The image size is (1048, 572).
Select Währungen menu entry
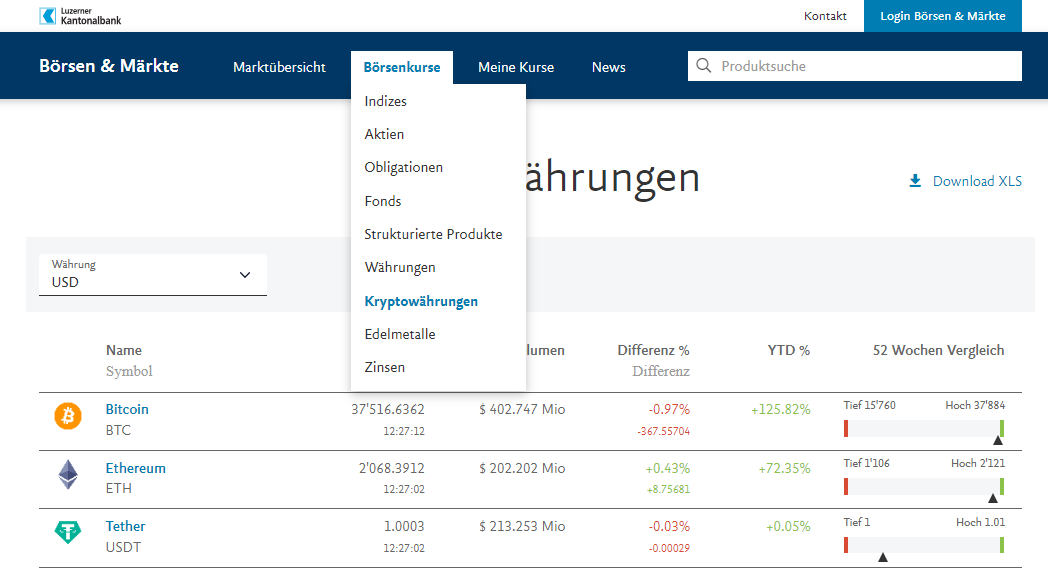400,267
